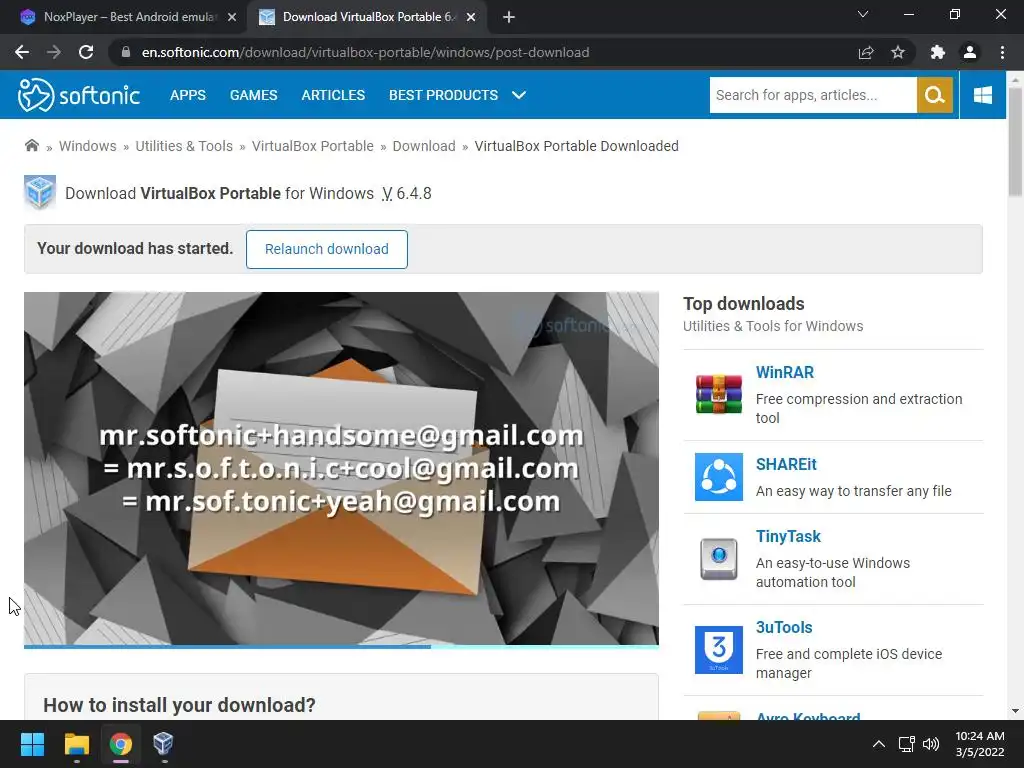The height and width of the screenshot is (768, 1024).
Task: Share this page from address bar
Action: [866, 52]
